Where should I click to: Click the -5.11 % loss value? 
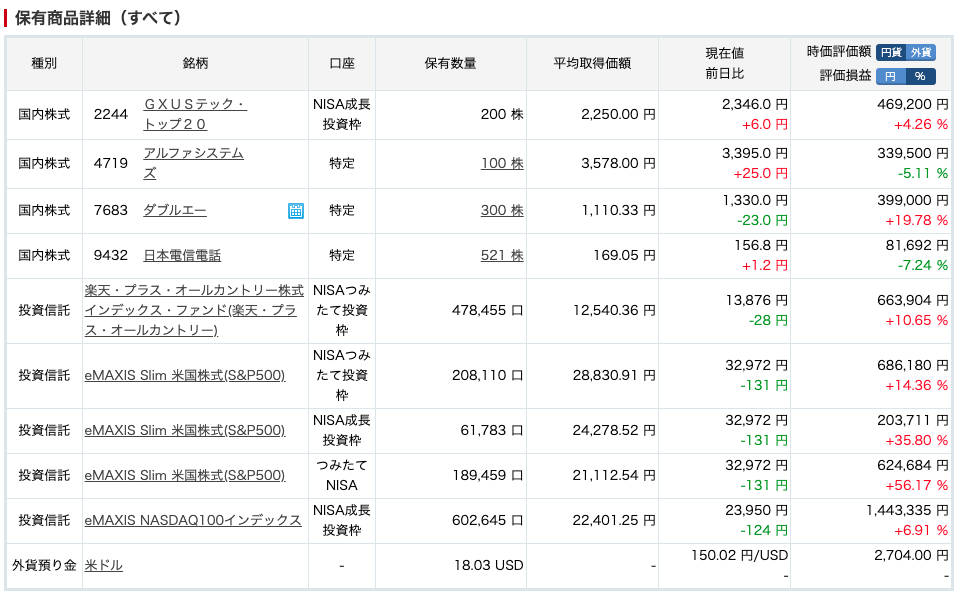pos(922,173)
